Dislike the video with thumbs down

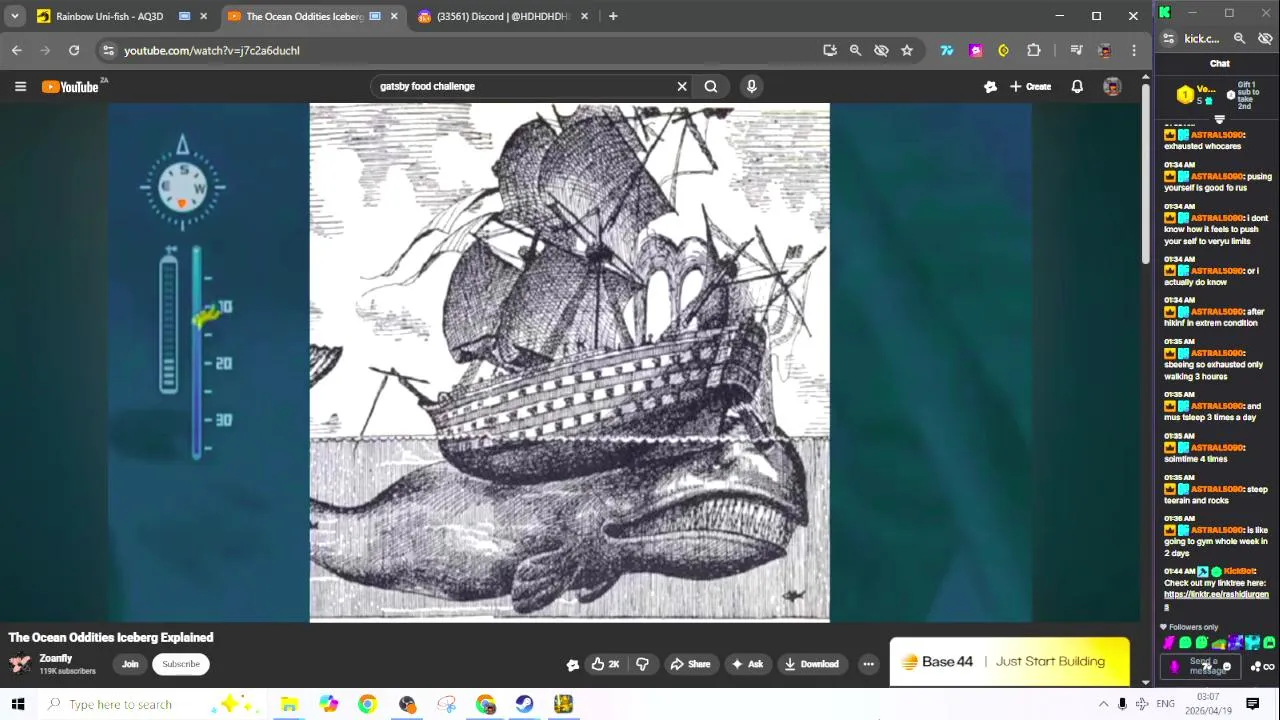point(642,664)
